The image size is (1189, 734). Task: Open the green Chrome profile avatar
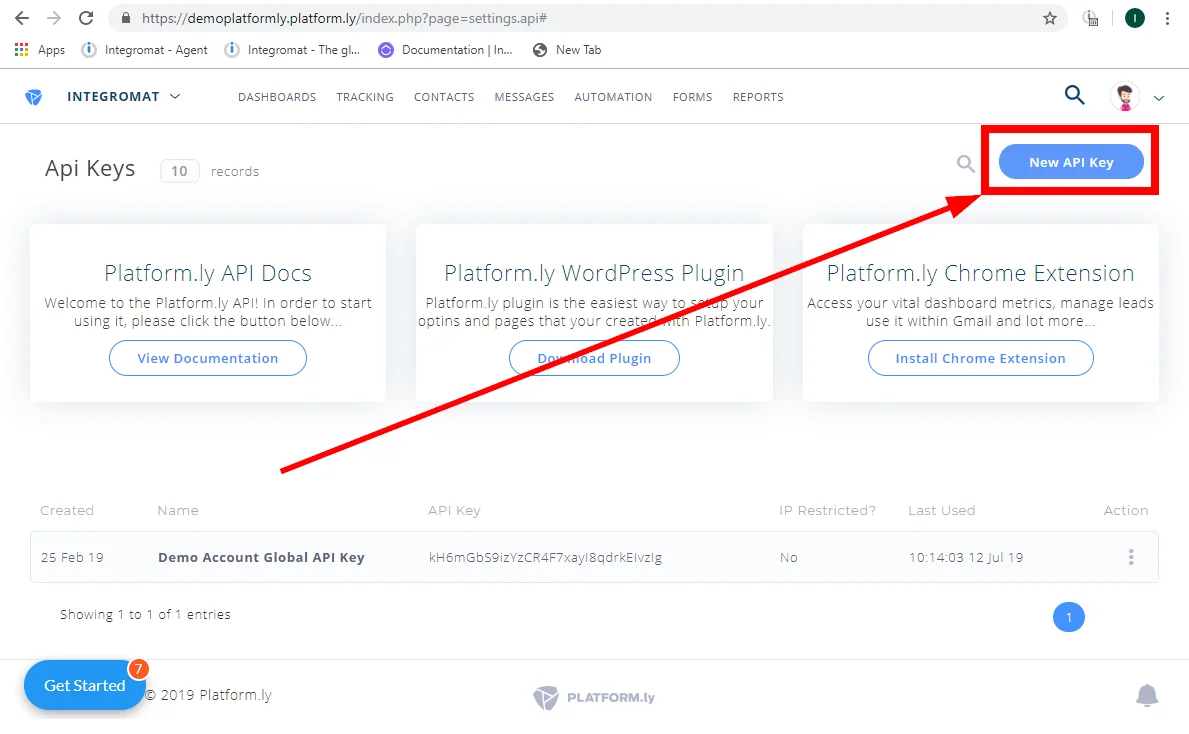1134,18
